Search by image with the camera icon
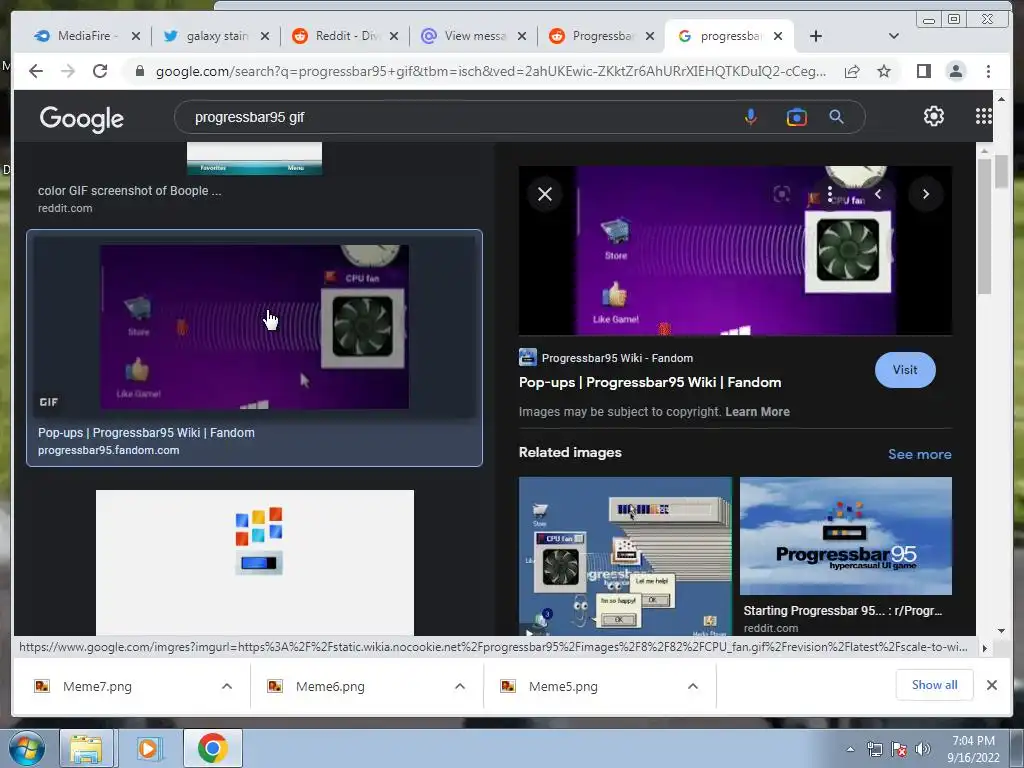 pyautogui.click(x=796, y=117)
